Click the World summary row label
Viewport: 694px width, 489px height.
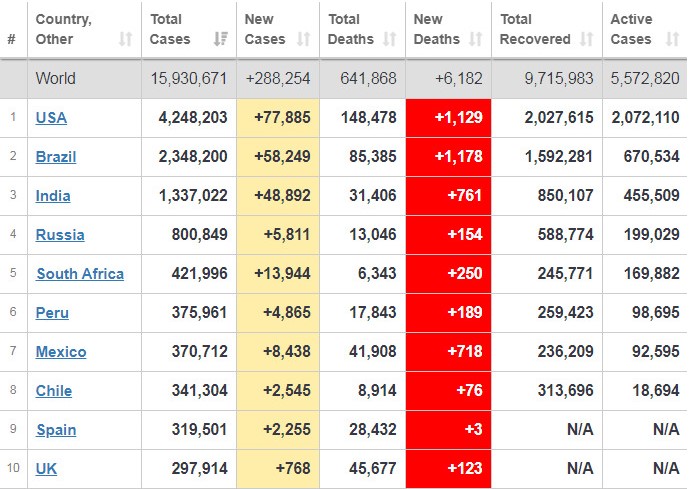coord(56,78)
